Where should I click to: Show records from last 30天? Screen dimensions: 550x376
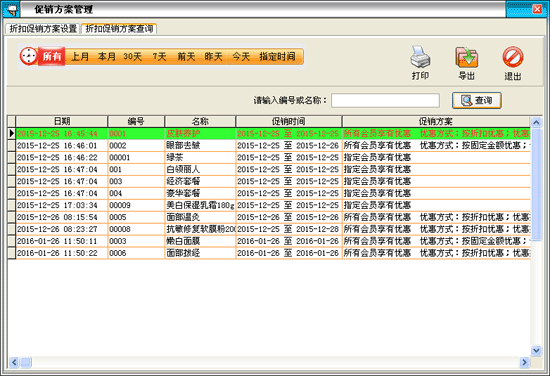tap(133, 56)
